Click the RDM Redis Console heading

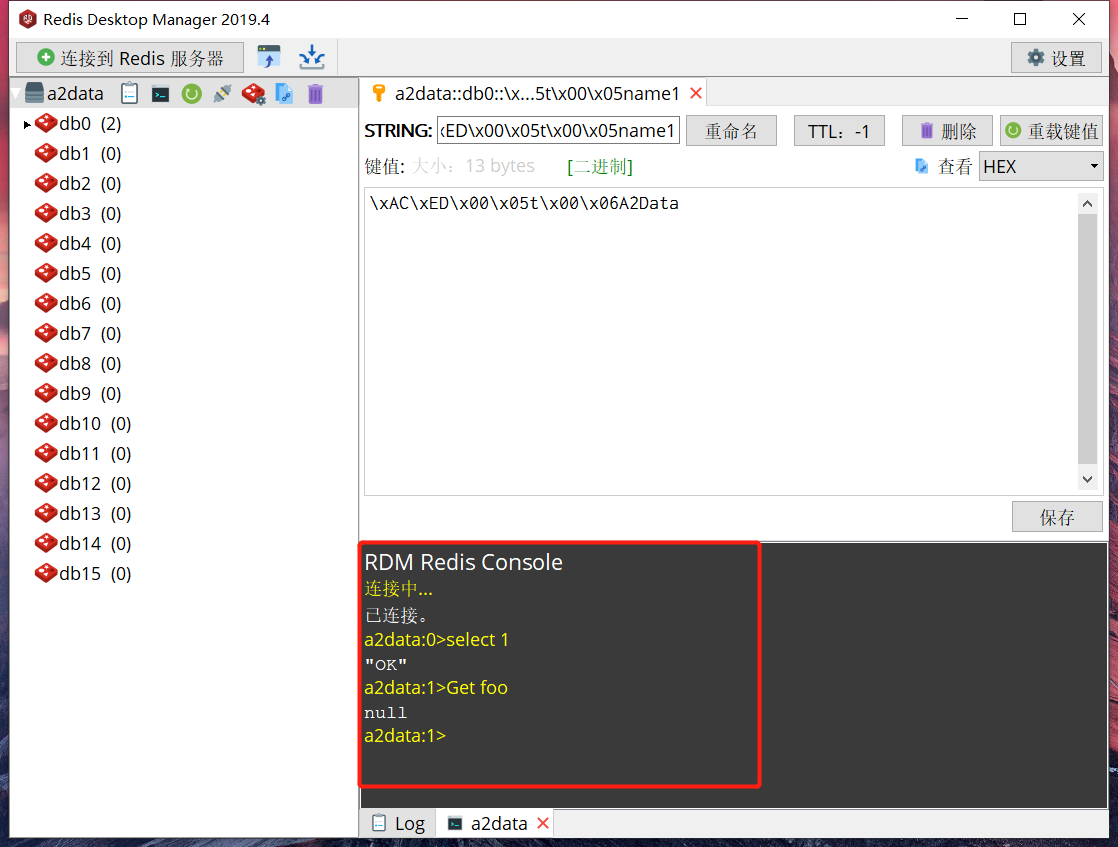point(463,562)
